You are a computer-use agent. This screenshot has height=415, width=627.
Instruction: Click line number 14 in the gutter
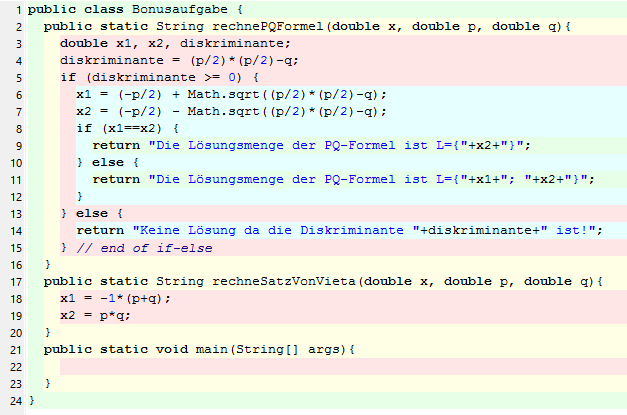(14, 230)
